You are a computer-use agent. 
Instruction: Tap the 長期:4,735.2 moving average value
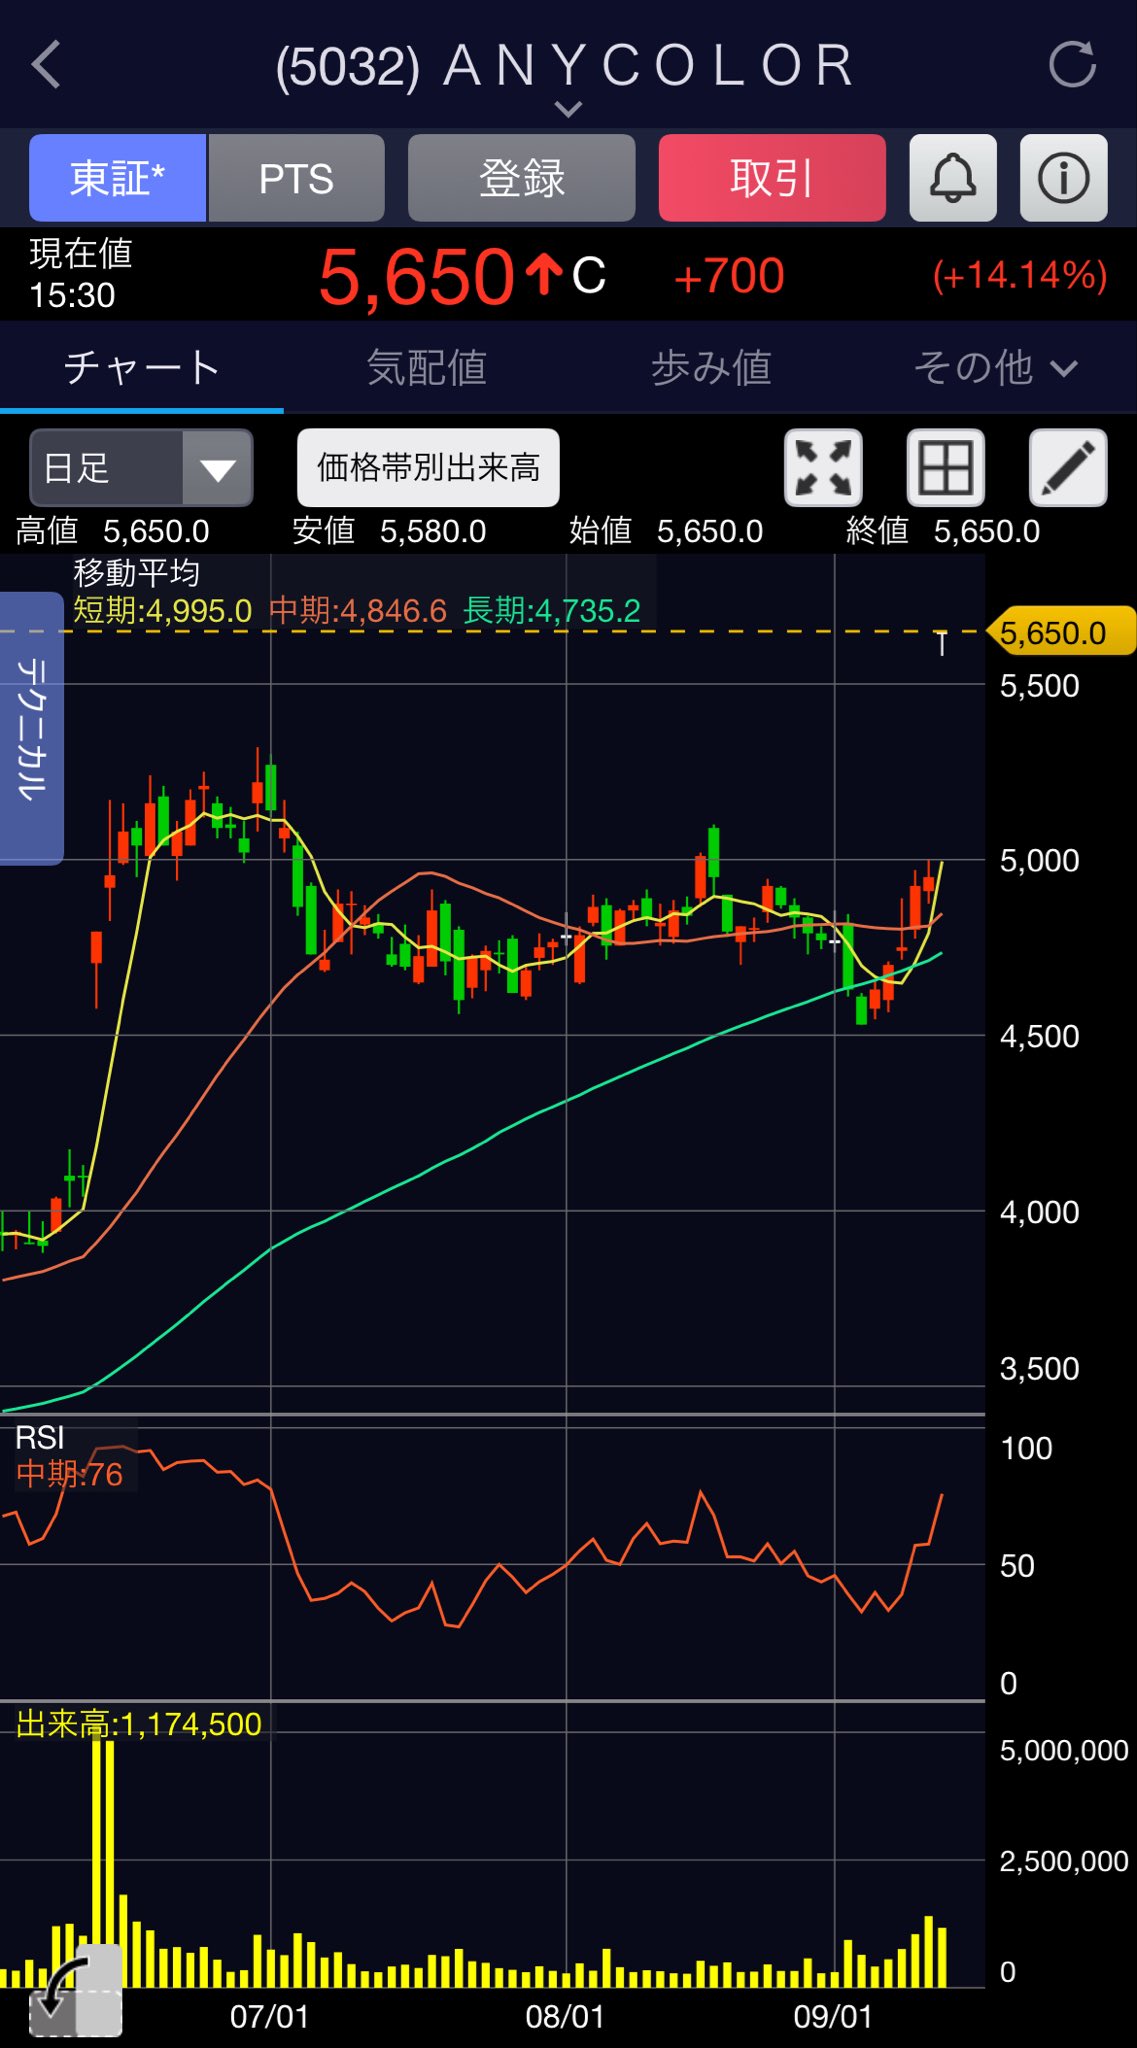coord(552,610)
